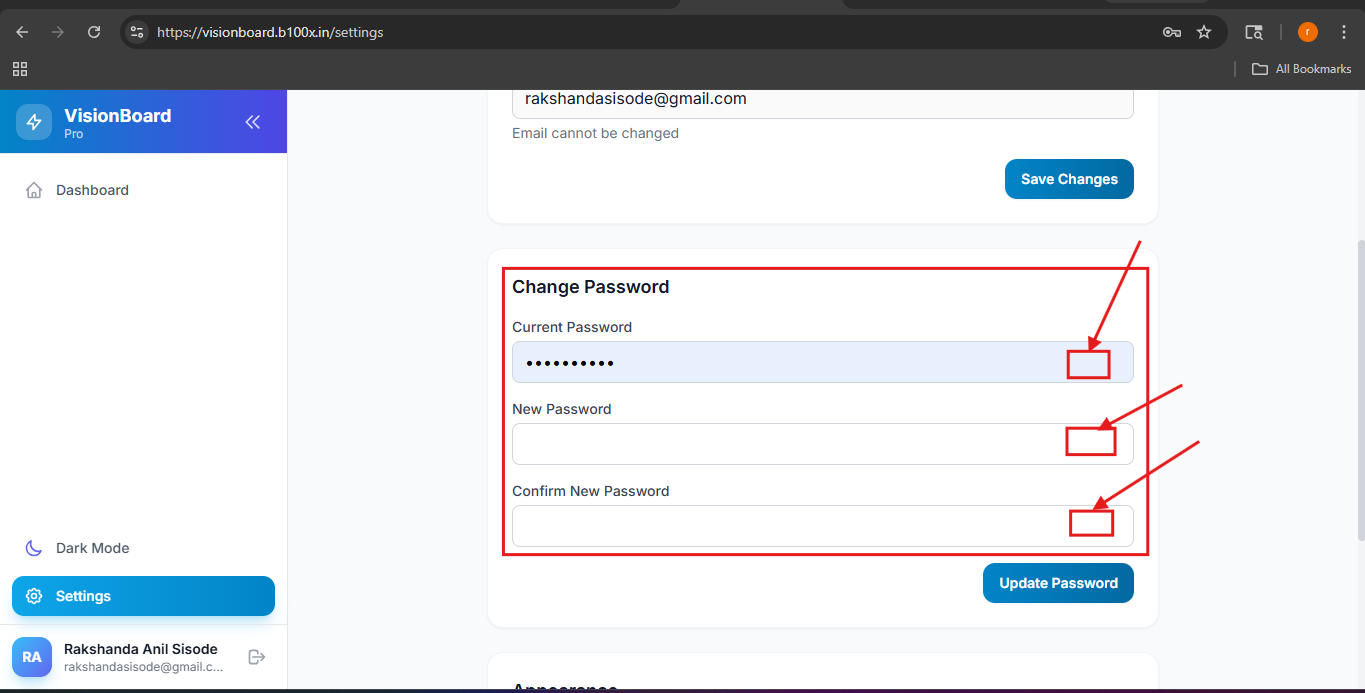
Task: Click the browser reload icon
Action: click(x=94, y=32)
